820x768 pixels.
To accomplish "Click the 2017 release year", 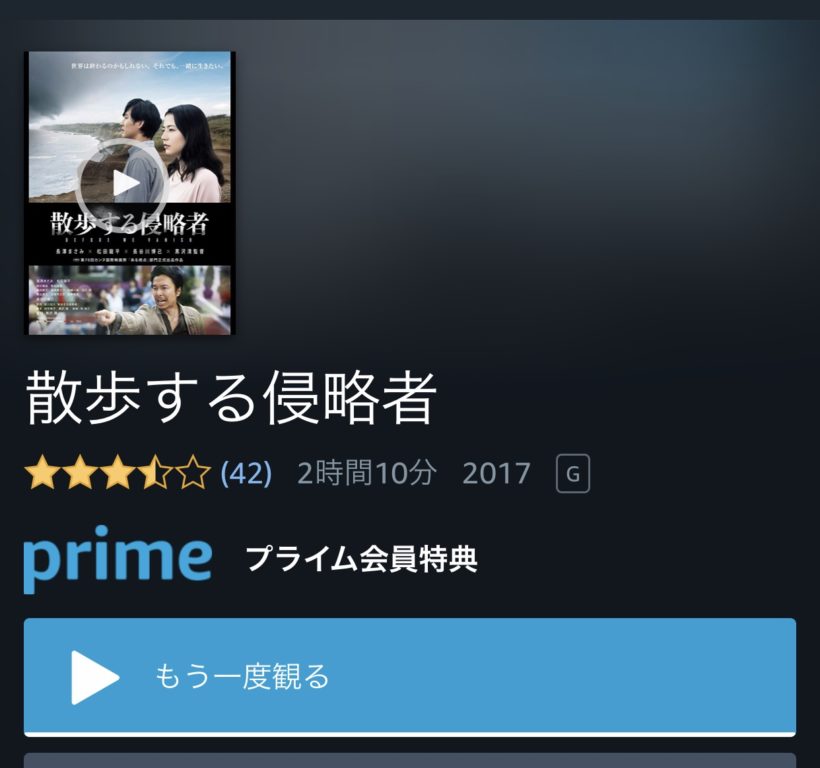I will click(496, 474).
